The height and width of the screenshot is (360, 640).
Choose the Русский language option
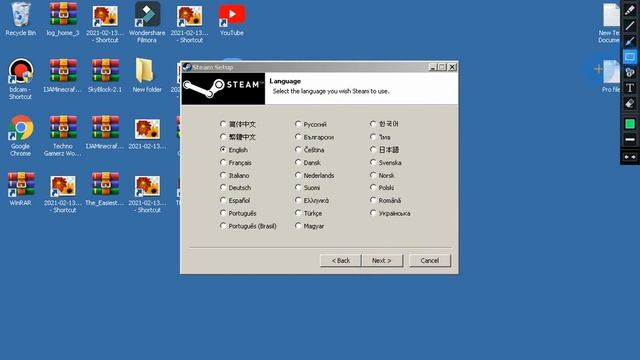298,124
